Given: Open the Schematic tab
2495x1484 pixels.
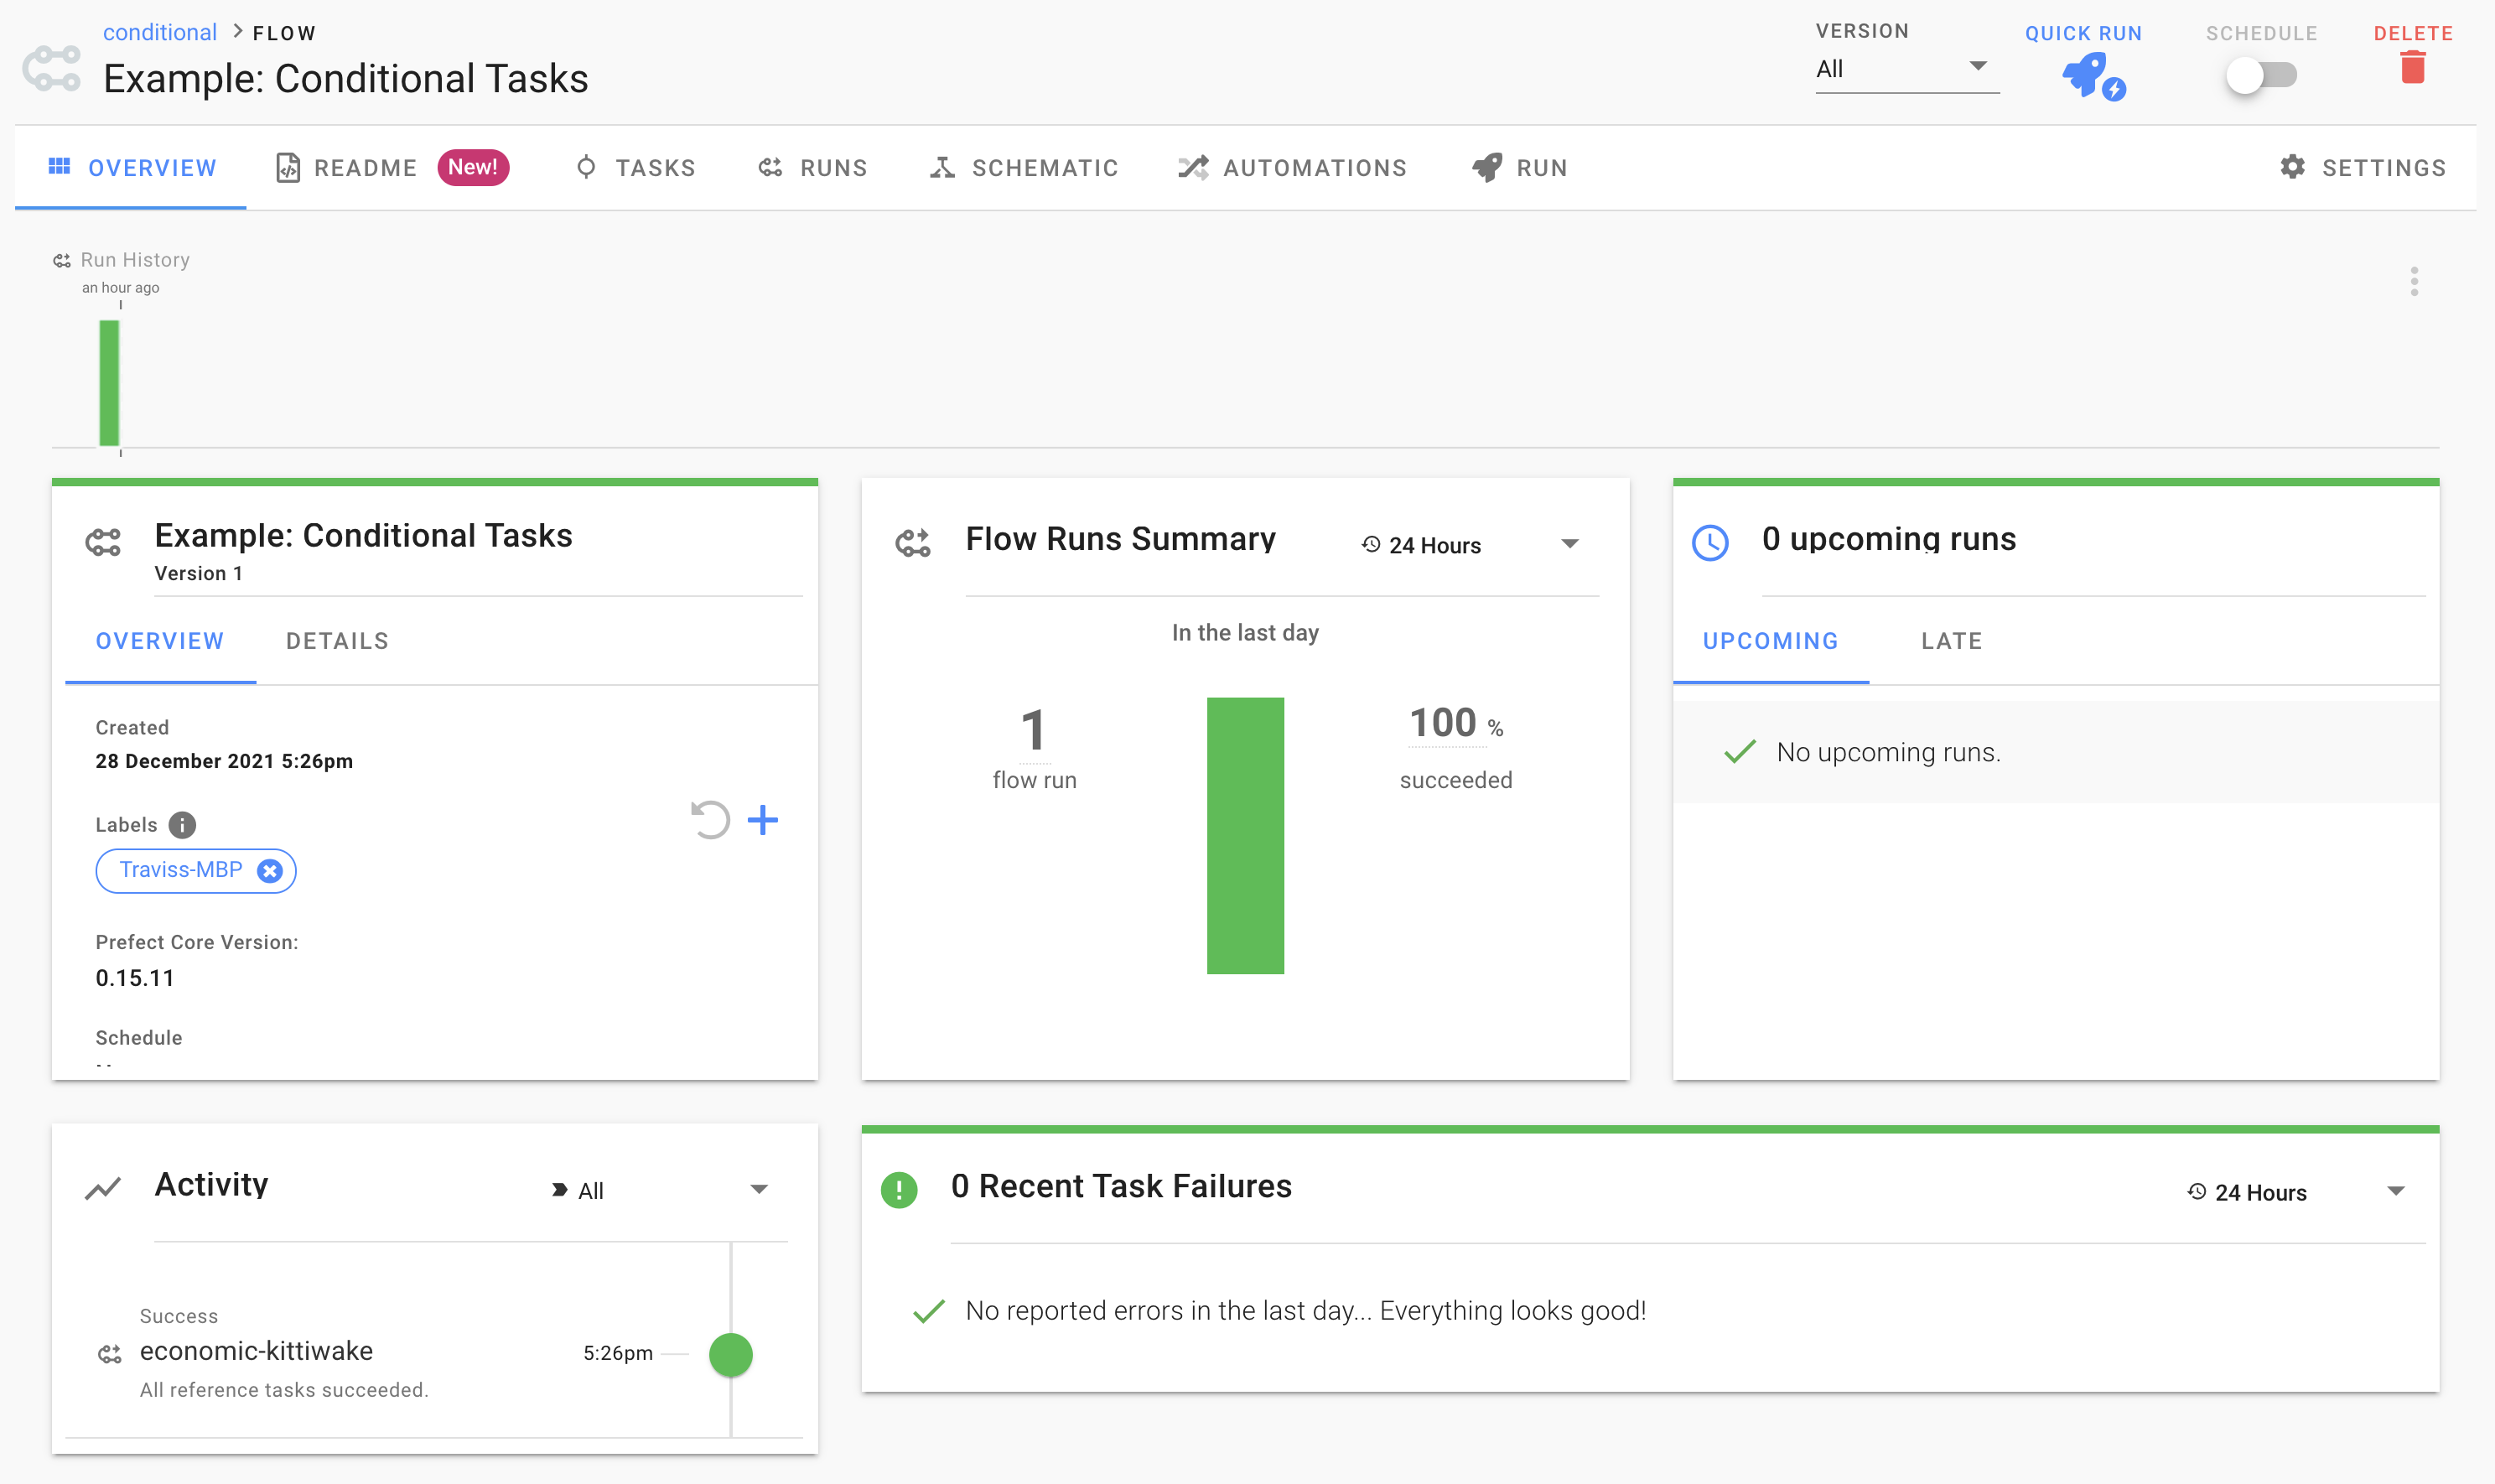Looking at the screenshot, I should (x=1024, y=168).
